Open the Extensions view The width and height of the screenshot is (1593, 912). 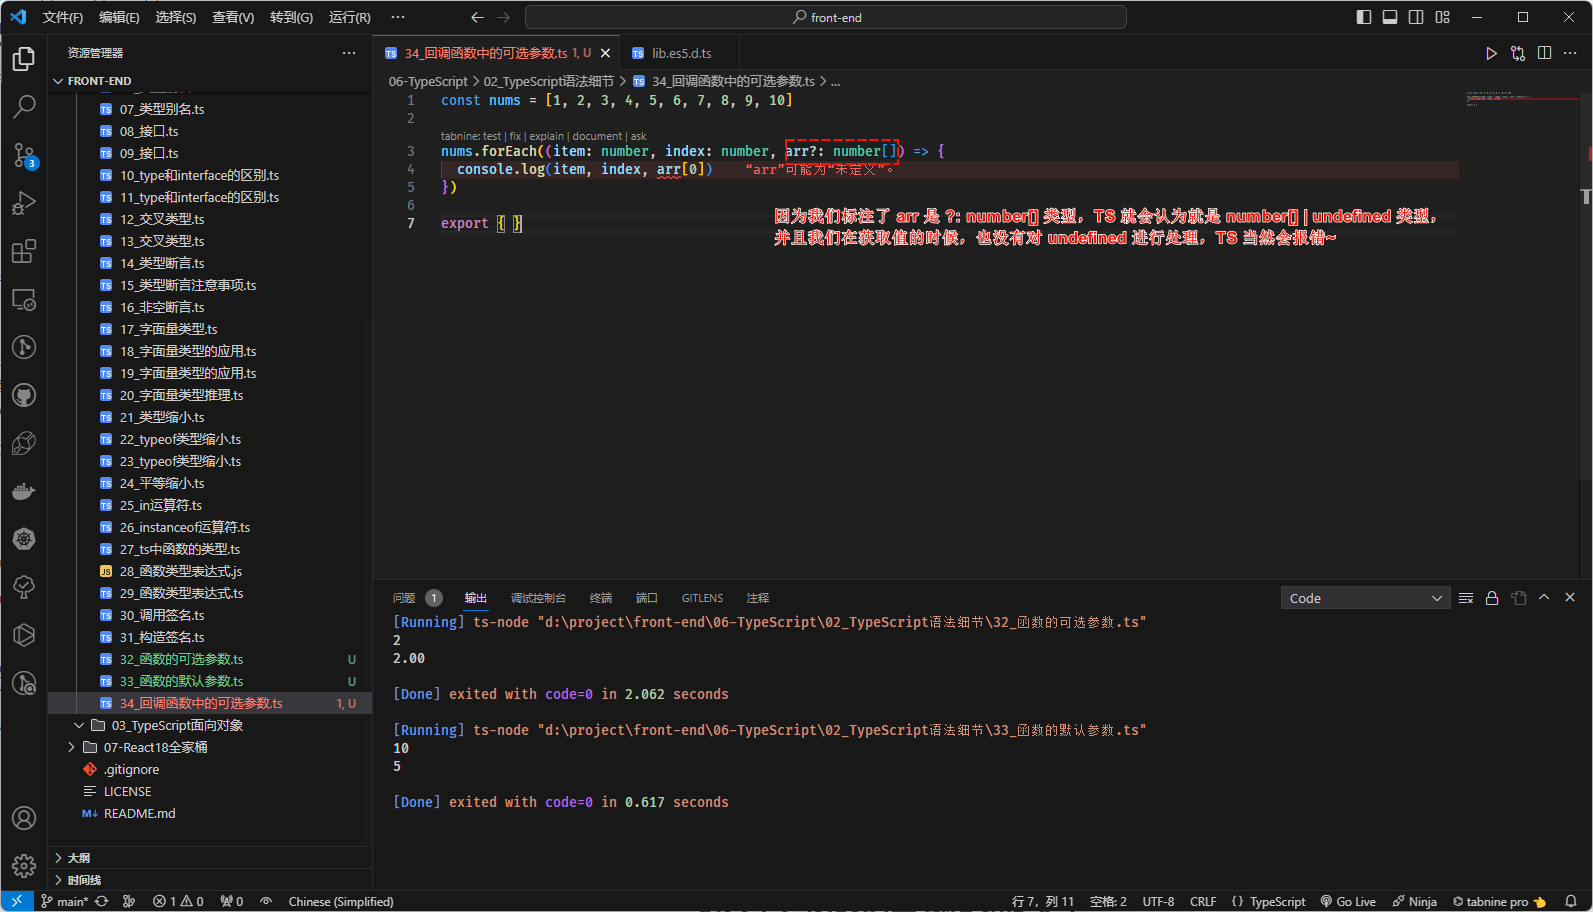pyautogui.click(x=24, y=251)
